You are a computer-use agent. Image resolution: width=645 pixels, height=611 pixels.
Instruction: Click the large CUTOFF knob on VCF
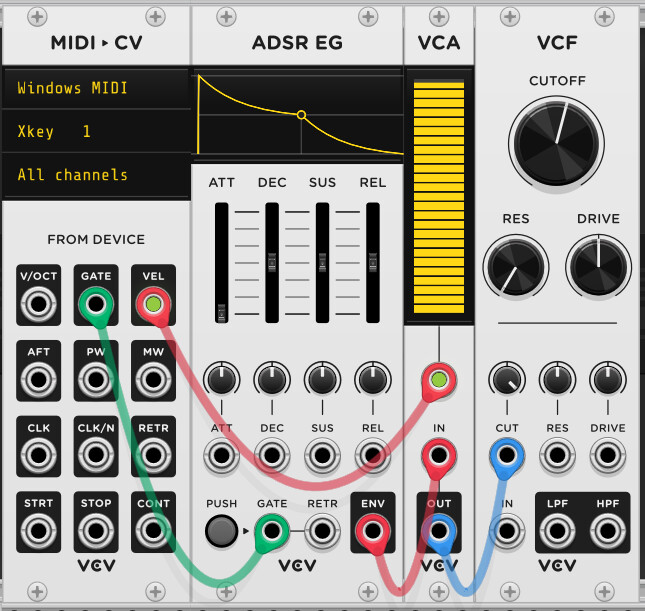[556, 144]
